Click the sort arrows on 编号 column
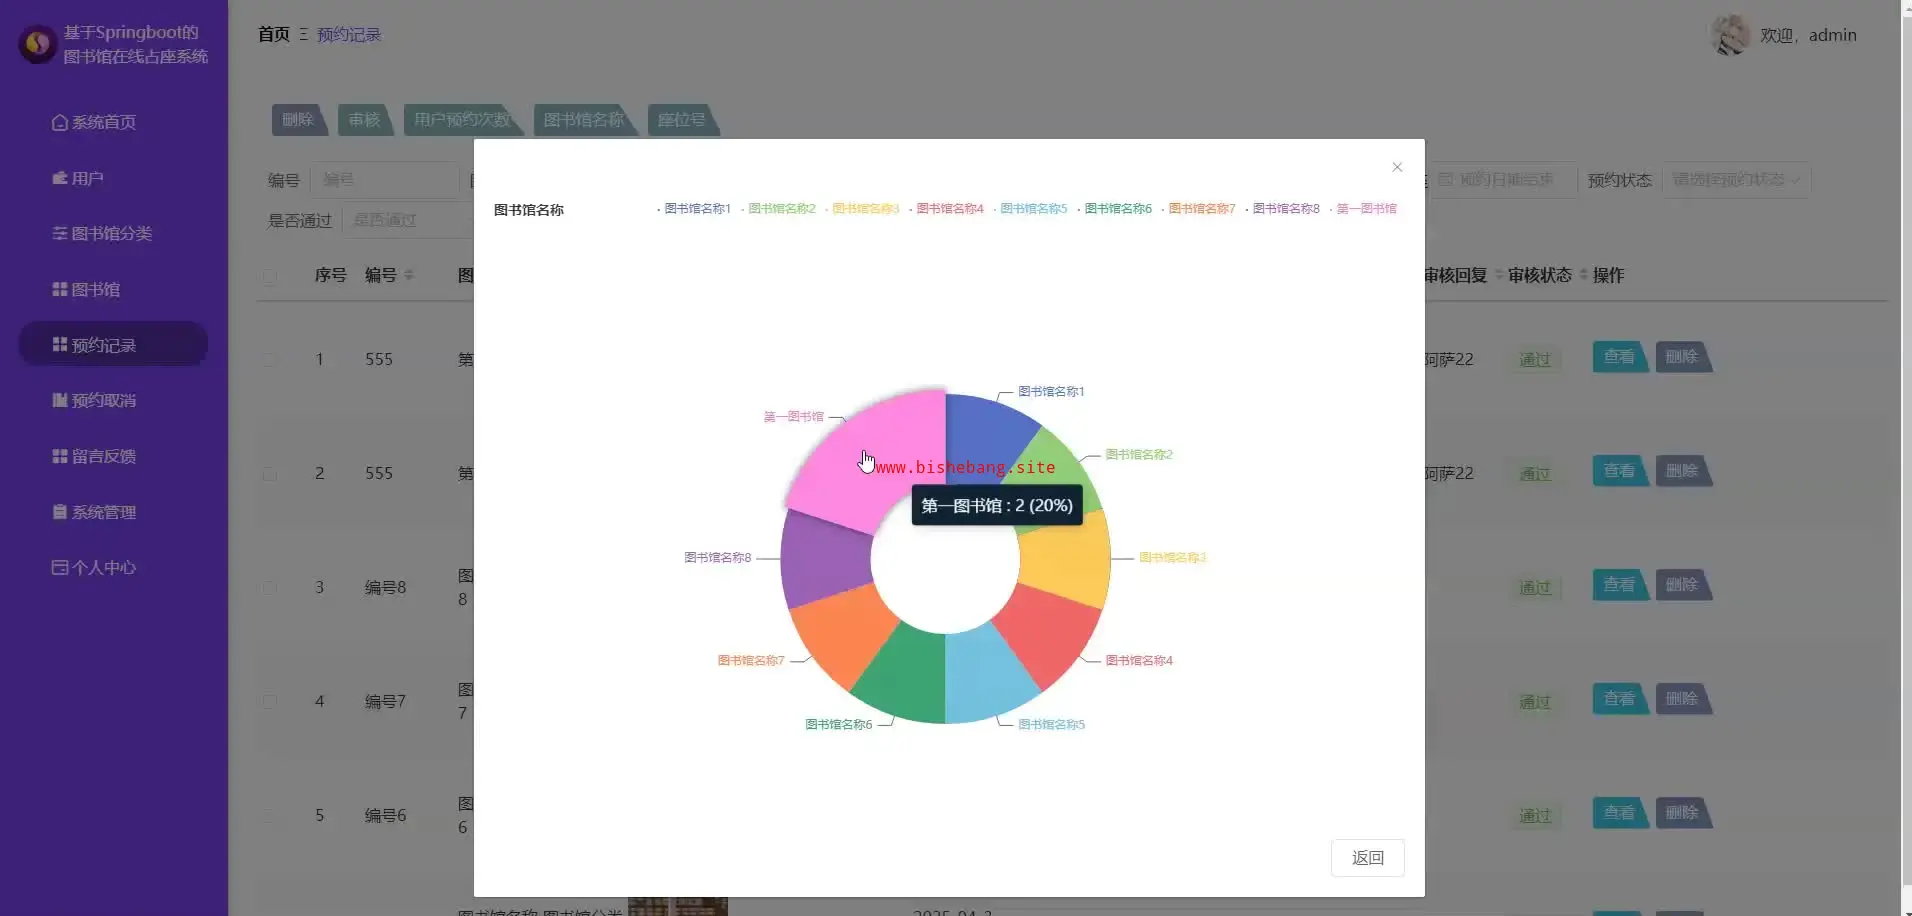This screenshot has height=916, width=1912. 409,275
